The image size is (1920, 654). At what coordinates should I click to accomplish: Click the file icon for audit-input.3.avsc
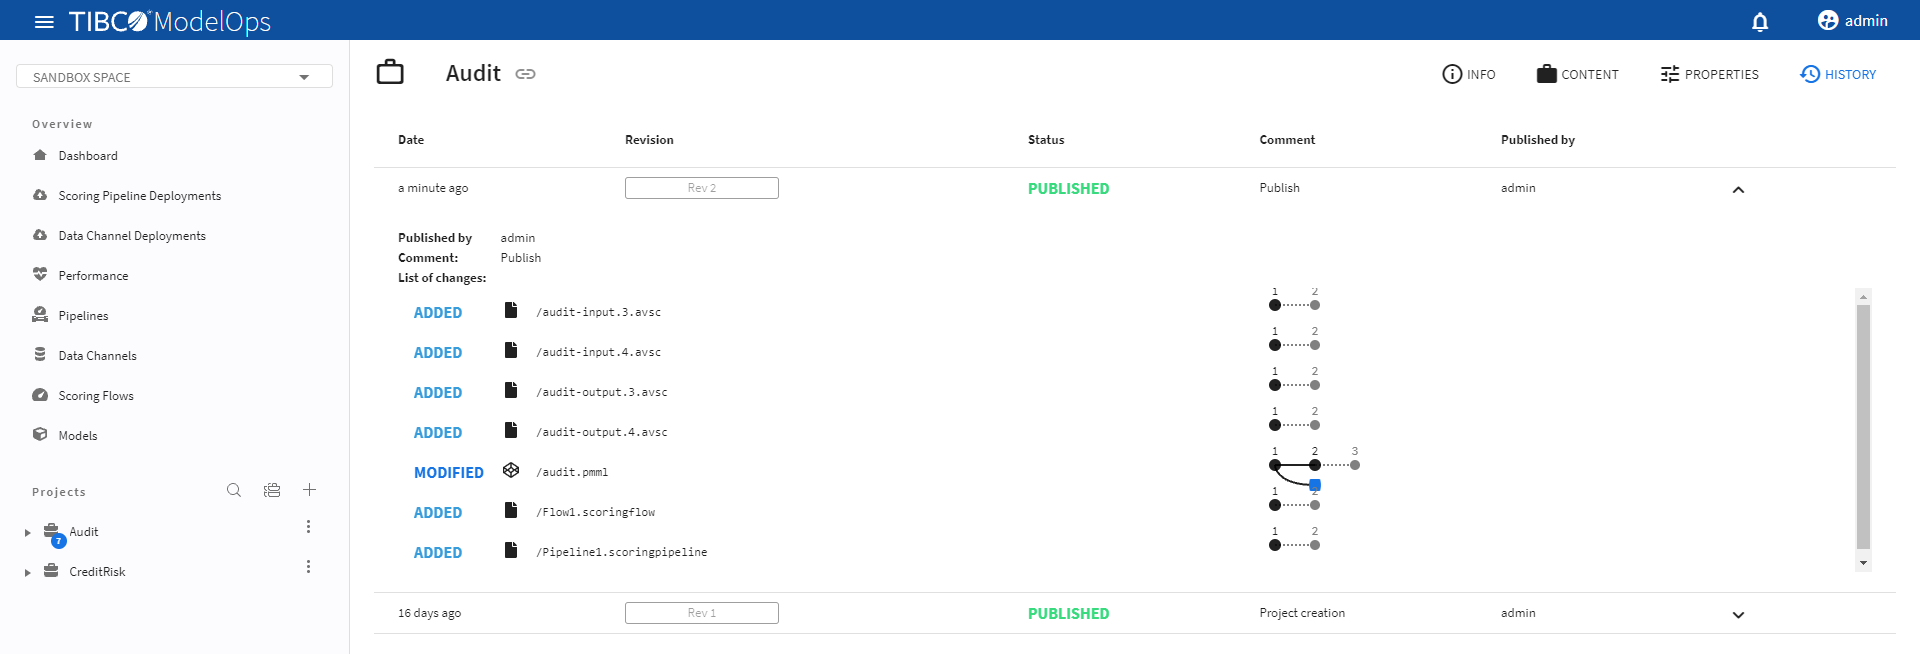pyautogui.click(x=511, y=310)
